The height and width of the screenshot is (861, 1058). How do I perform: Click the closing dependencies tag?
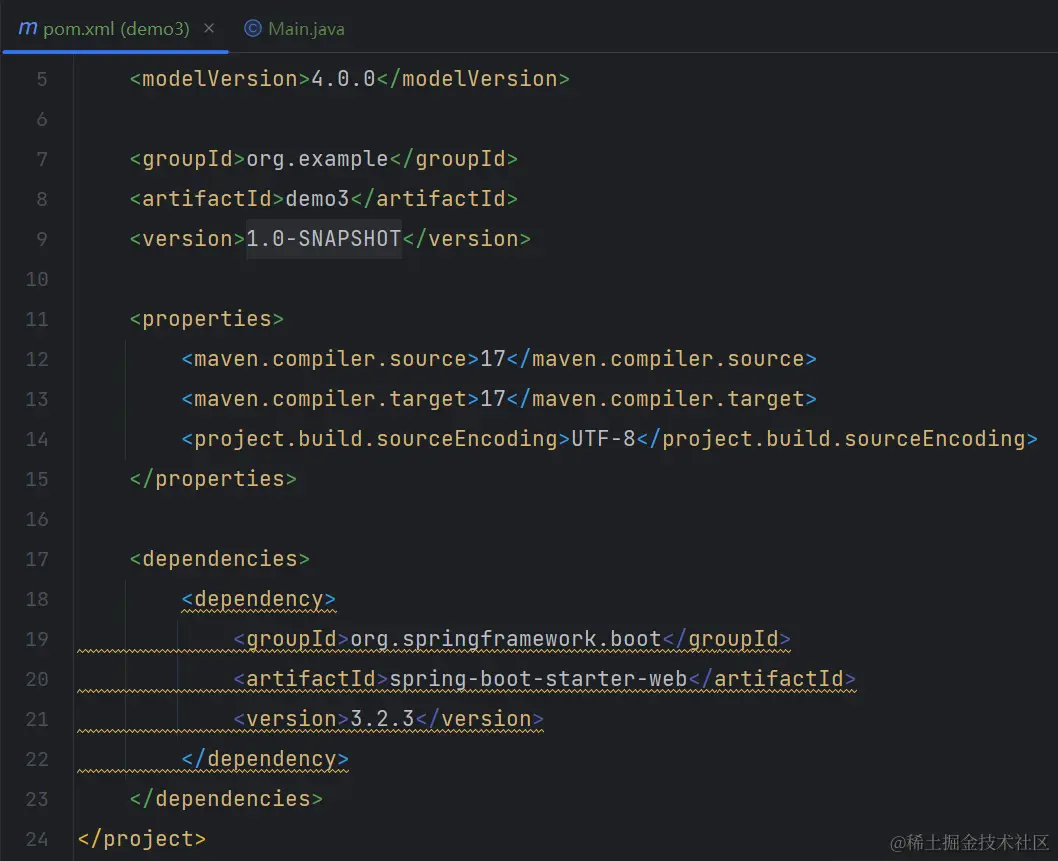tap(226, 799)
